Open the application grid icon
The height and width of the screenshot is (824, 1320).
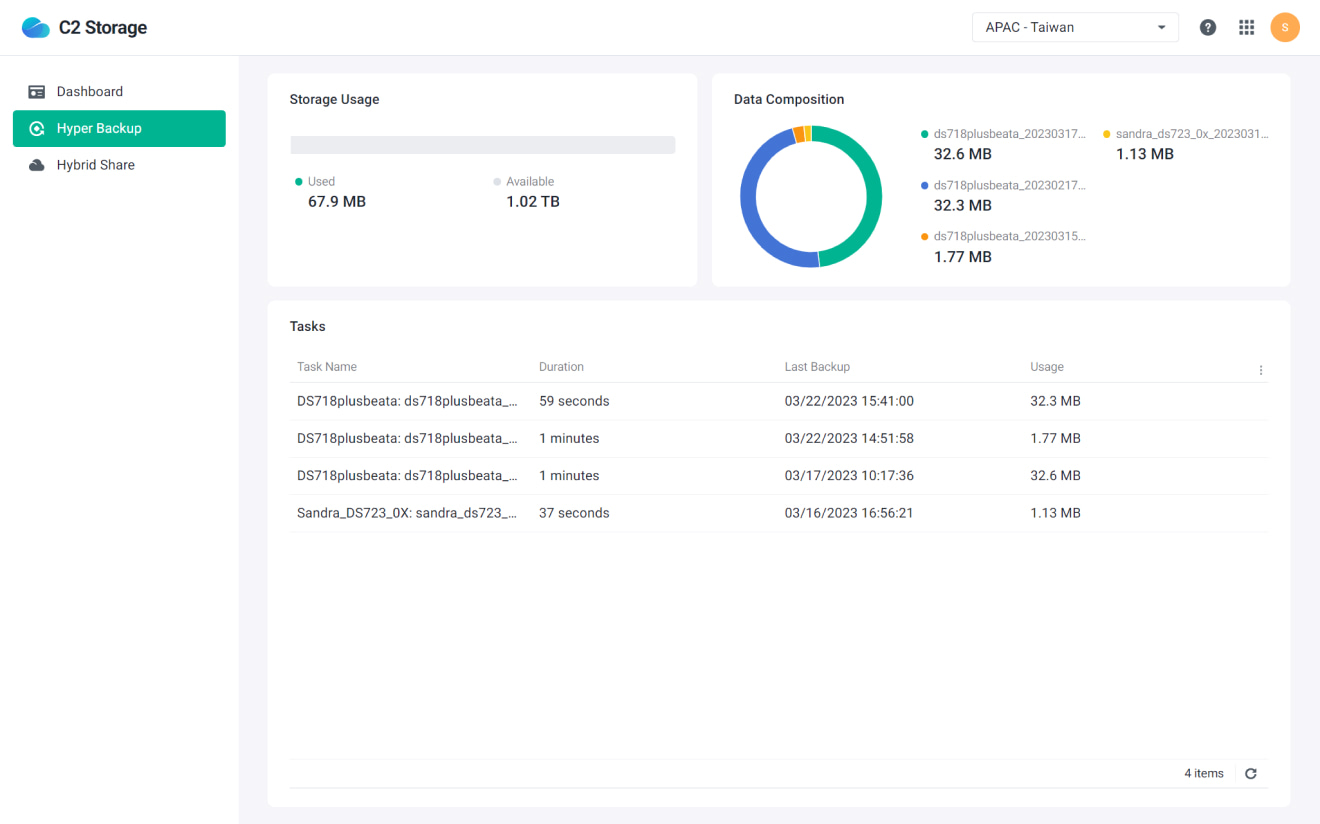(x=1246, y=27)
